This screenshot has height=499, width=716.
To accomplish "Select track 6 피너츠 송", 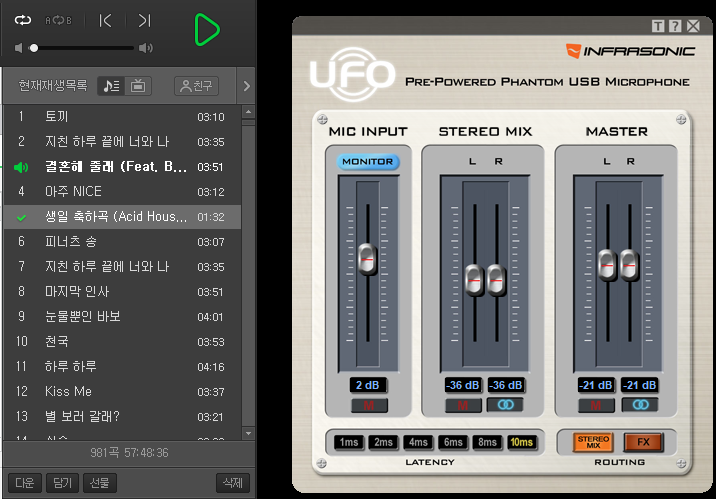I will 122,242.
